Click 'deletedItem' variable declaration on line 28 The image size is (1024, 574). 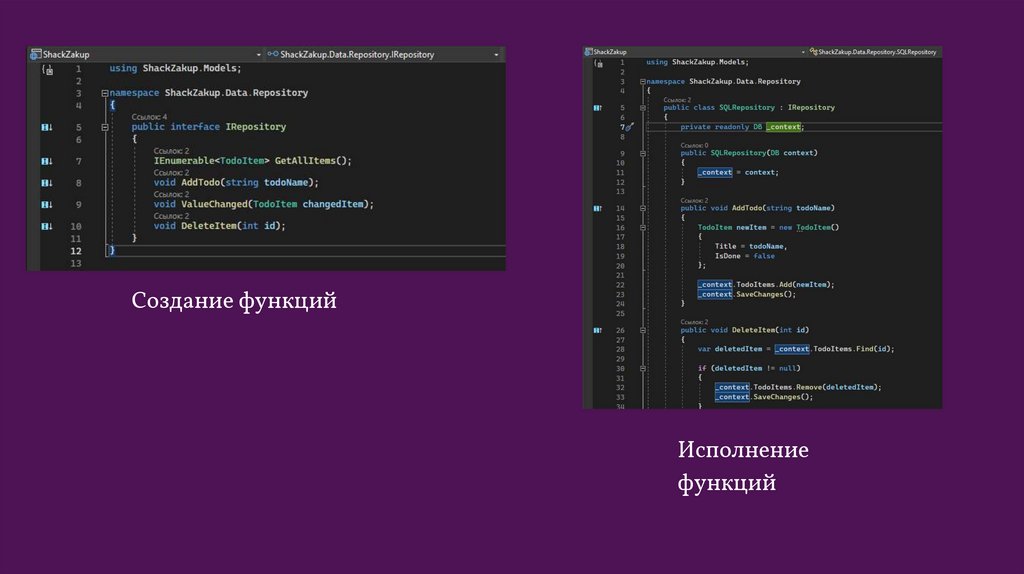[738, 349]
